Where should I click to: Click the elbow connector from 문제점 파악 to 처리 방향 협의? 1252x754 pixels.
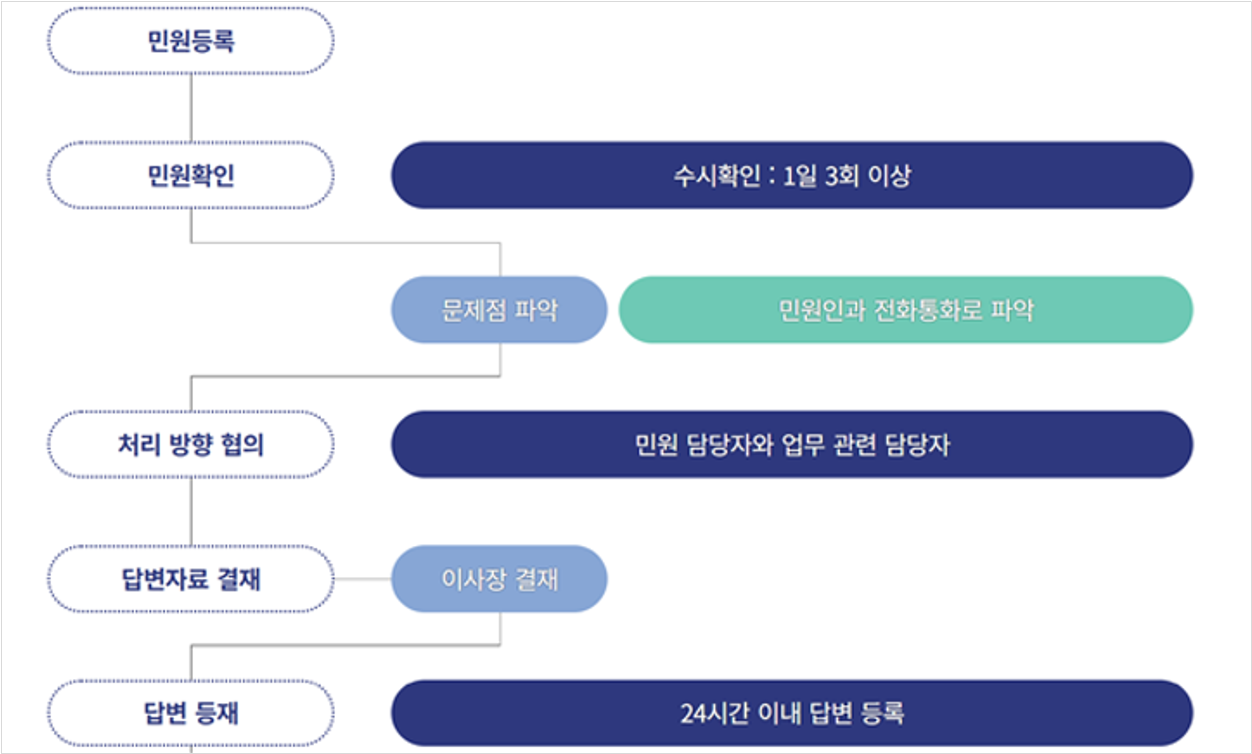pyautogui.click(x=345, y=377)
